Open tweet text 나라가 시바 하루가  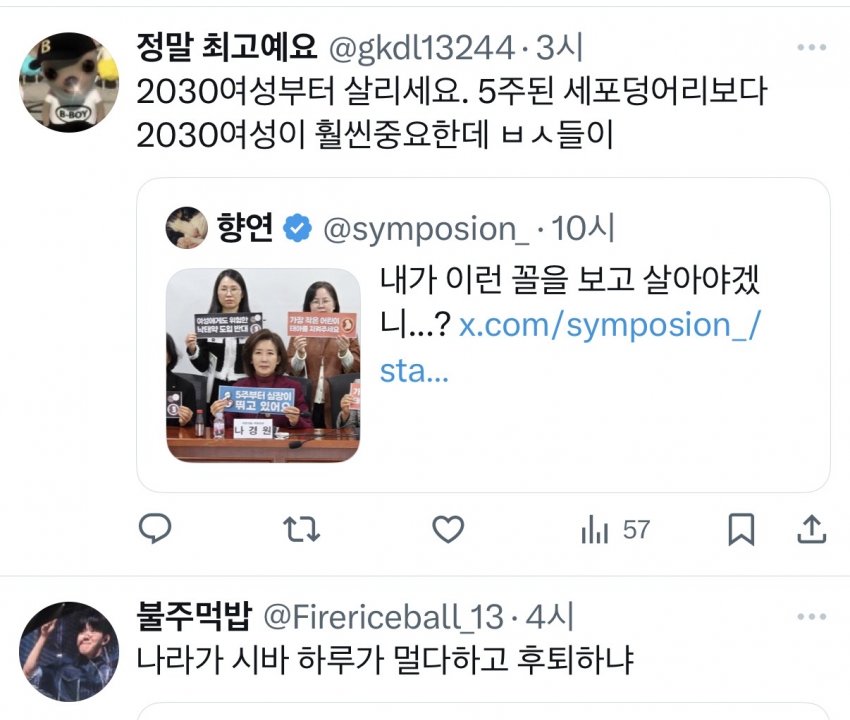click(385, 660)
